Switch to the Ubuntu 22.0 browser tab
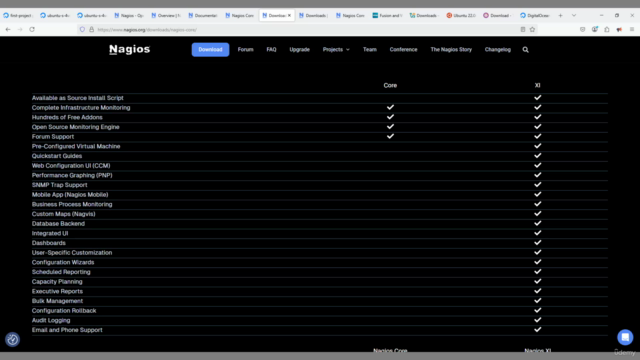This screenshot has height=360, width=640. tap(461, 16)
